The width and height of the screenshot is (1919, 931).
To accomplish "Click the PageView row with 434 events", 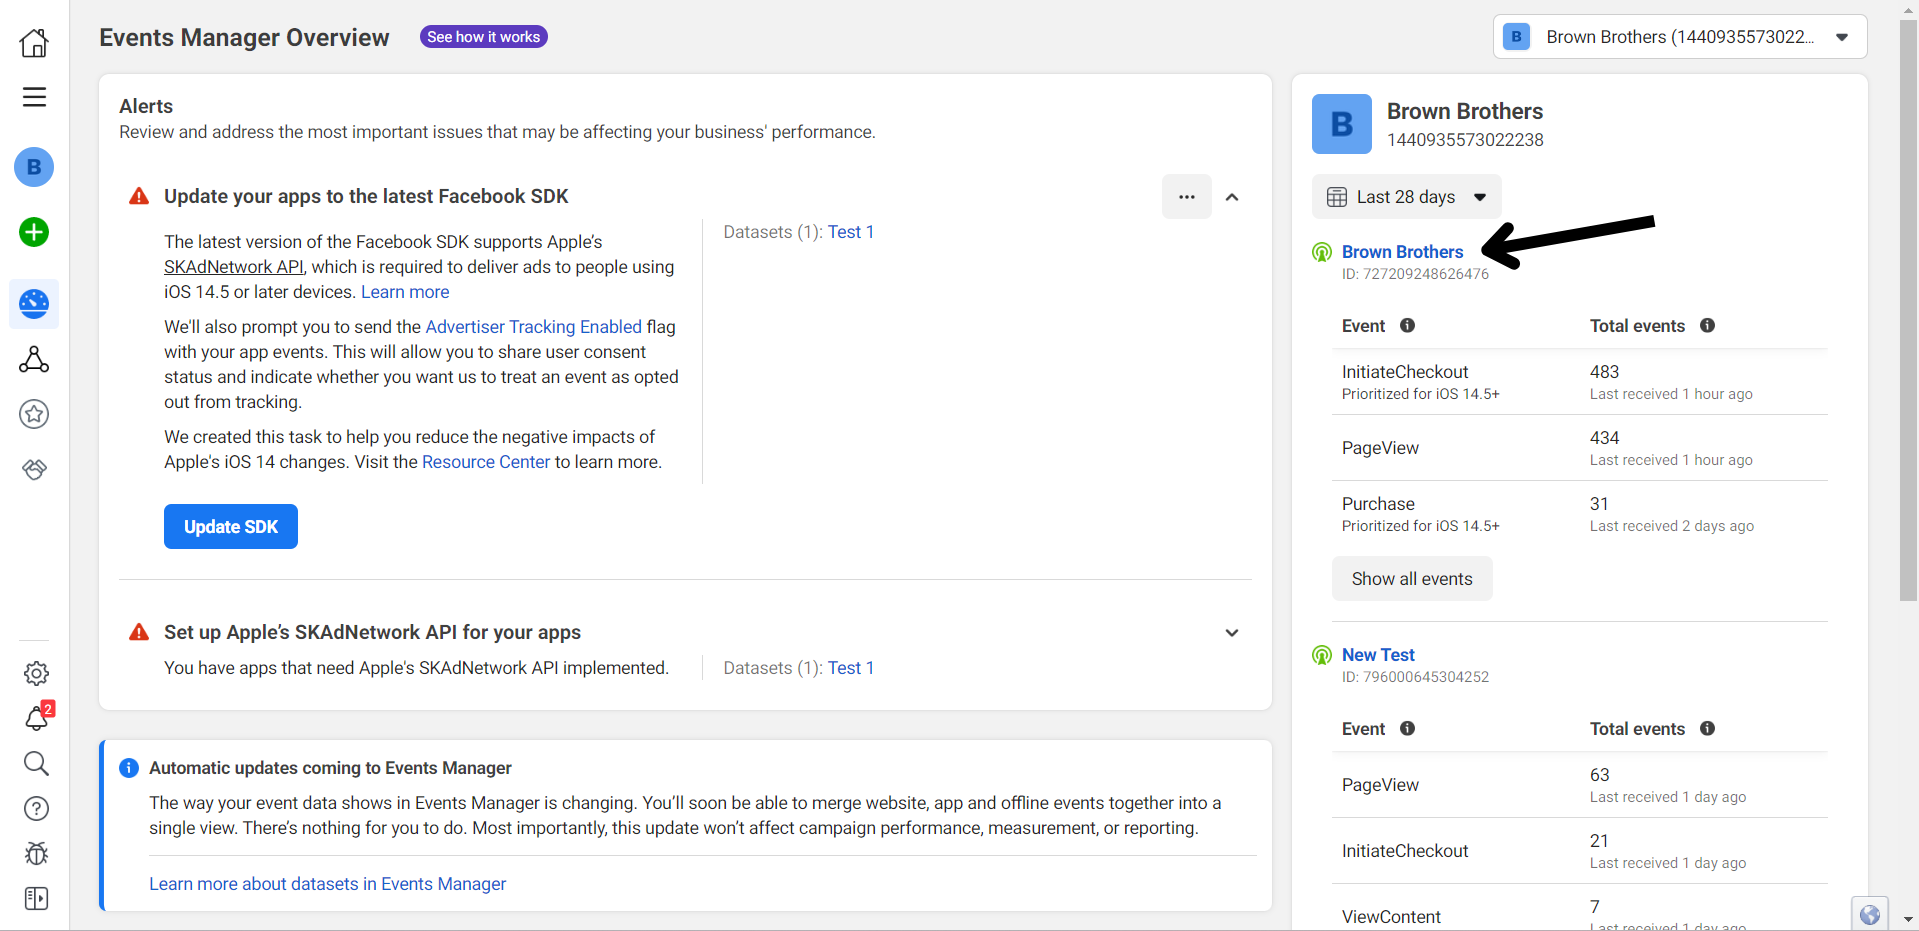I will click(1580, 448).
